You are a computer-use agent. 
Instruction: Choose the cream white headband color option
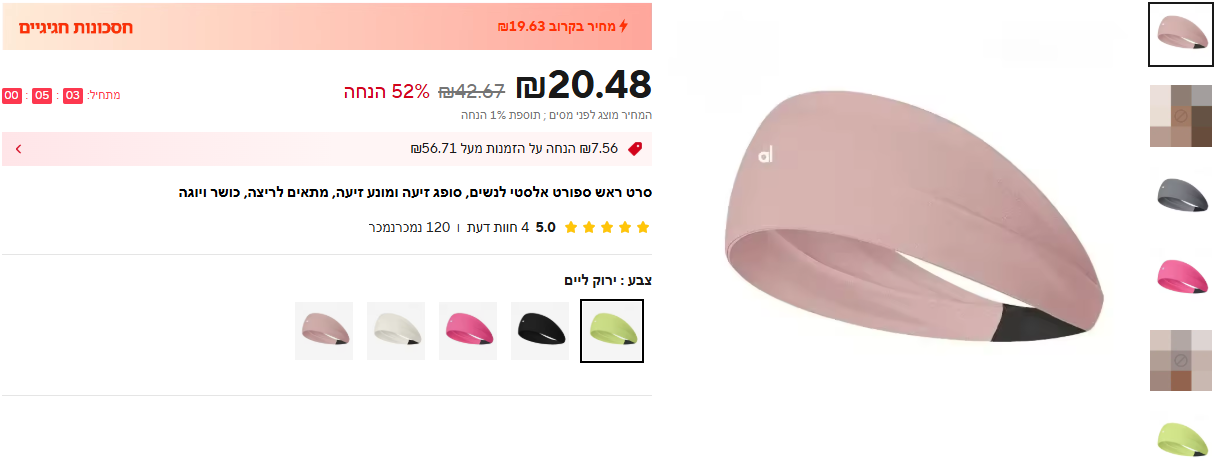(x=396, y=331)
